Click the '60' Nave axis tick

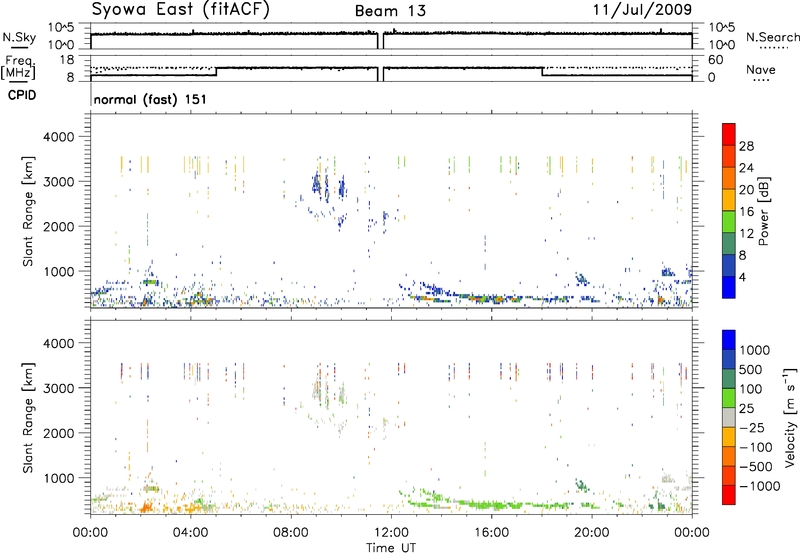715,60
